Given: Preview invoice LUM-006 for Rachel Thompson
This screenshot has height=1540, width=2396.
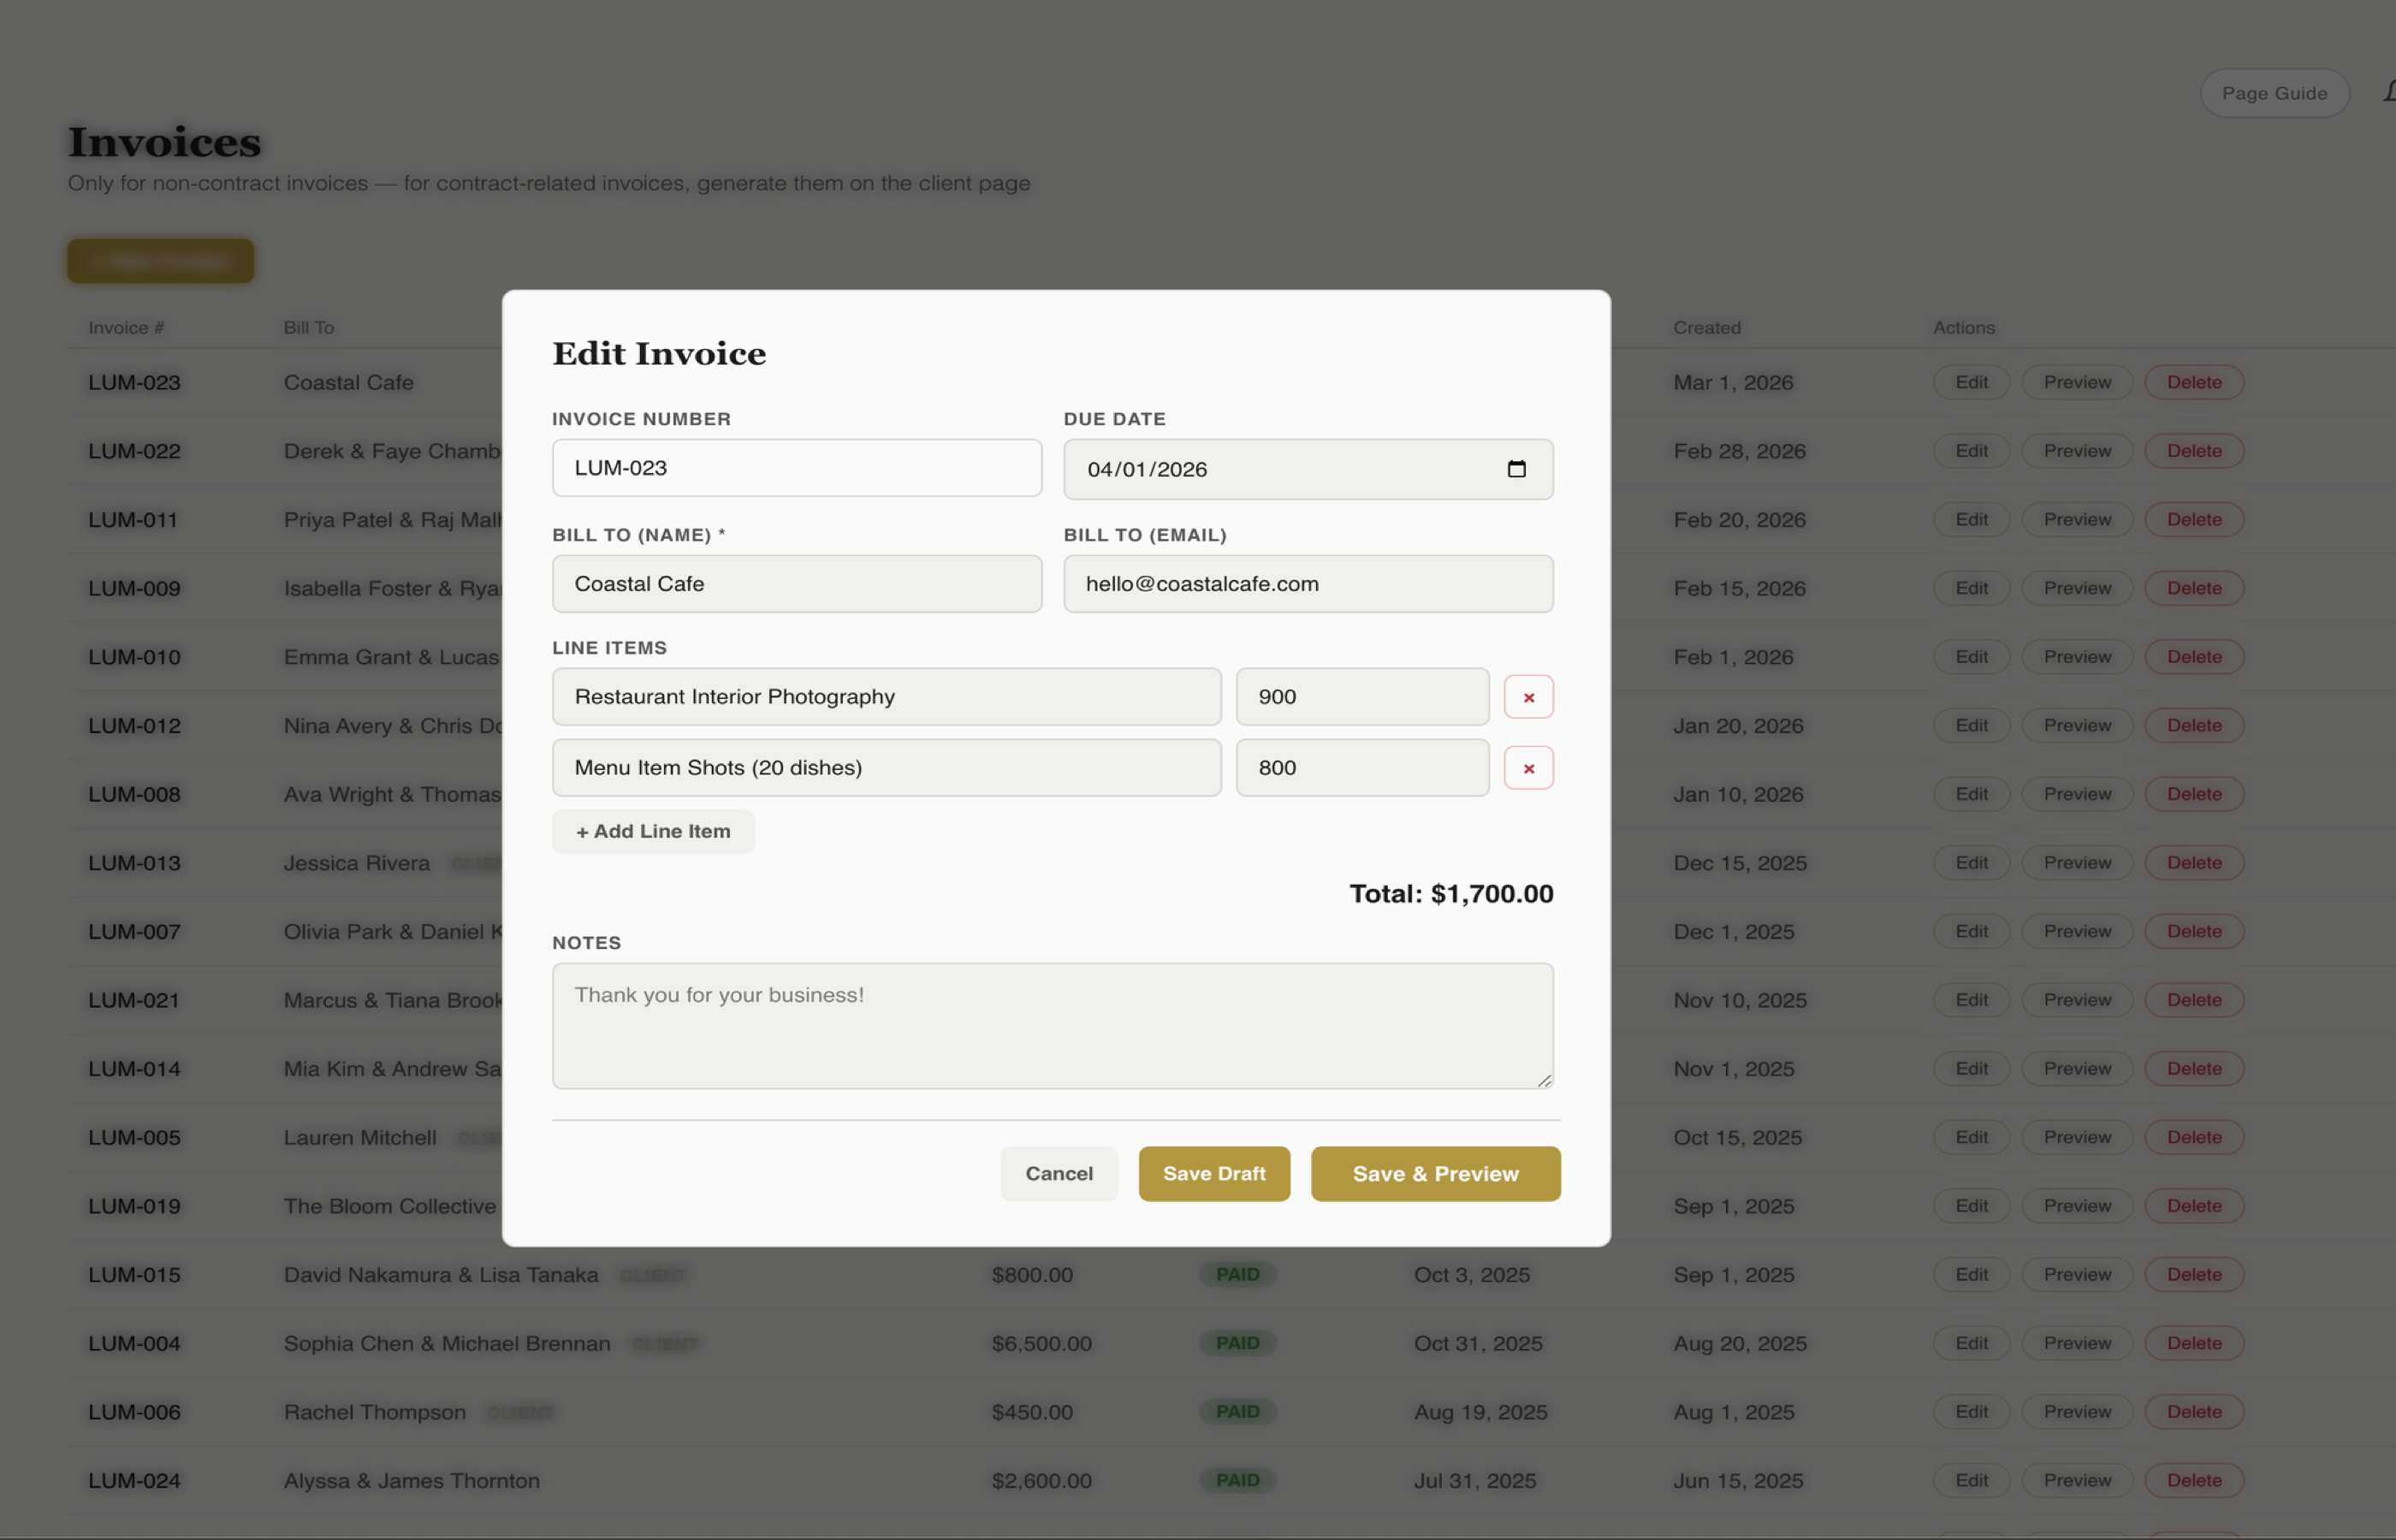Looking at the screenshot, I should point(2076,1411).
